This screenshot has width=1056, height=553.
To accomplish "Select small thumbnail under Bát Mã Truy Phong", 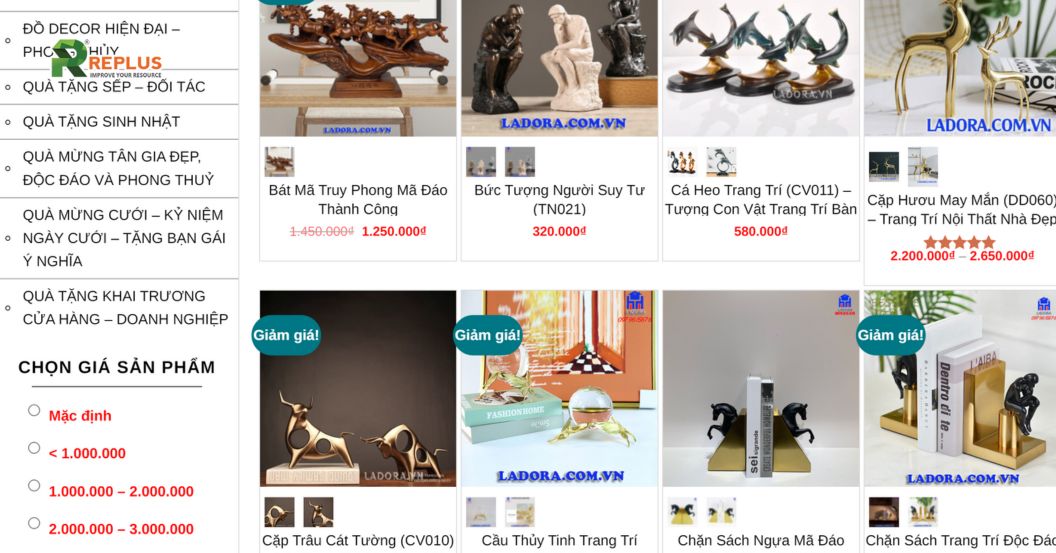I will click(279, 162).
